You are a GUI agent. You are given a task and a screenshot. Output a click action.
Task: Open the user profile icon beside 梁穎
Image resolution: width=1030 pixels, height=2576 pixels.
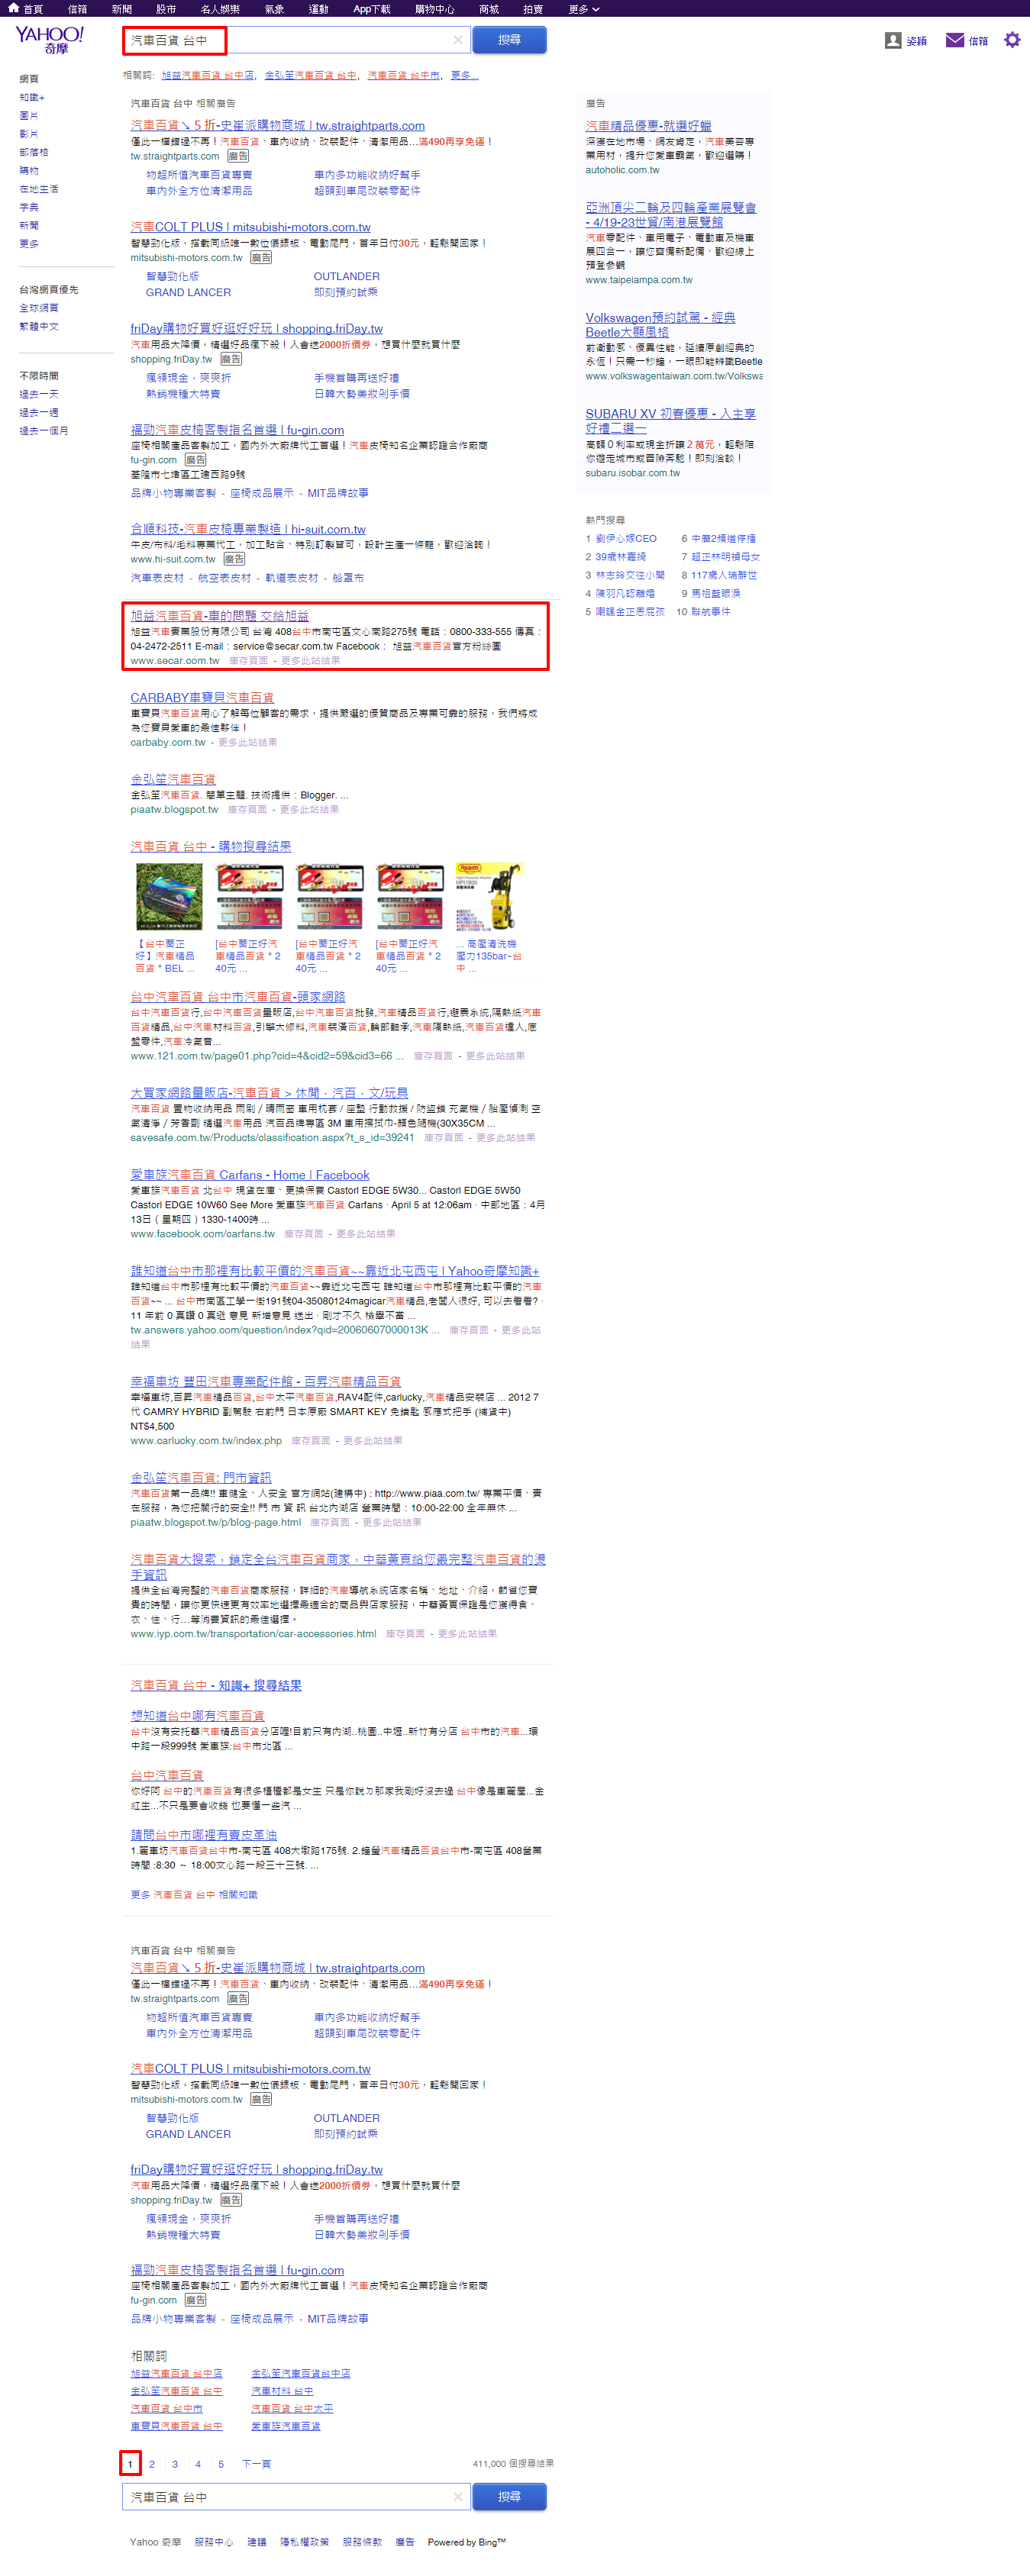coord(893,40)
